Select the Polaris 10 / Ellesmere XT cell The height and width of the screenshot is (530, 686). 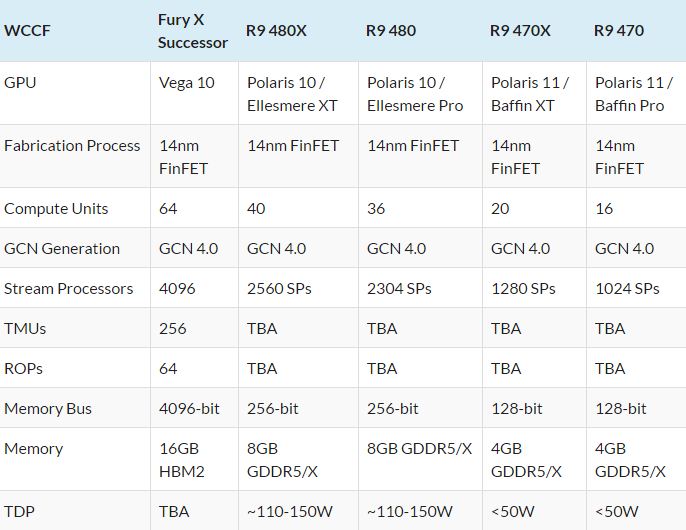pyautogui.click(x=293, y=94)
